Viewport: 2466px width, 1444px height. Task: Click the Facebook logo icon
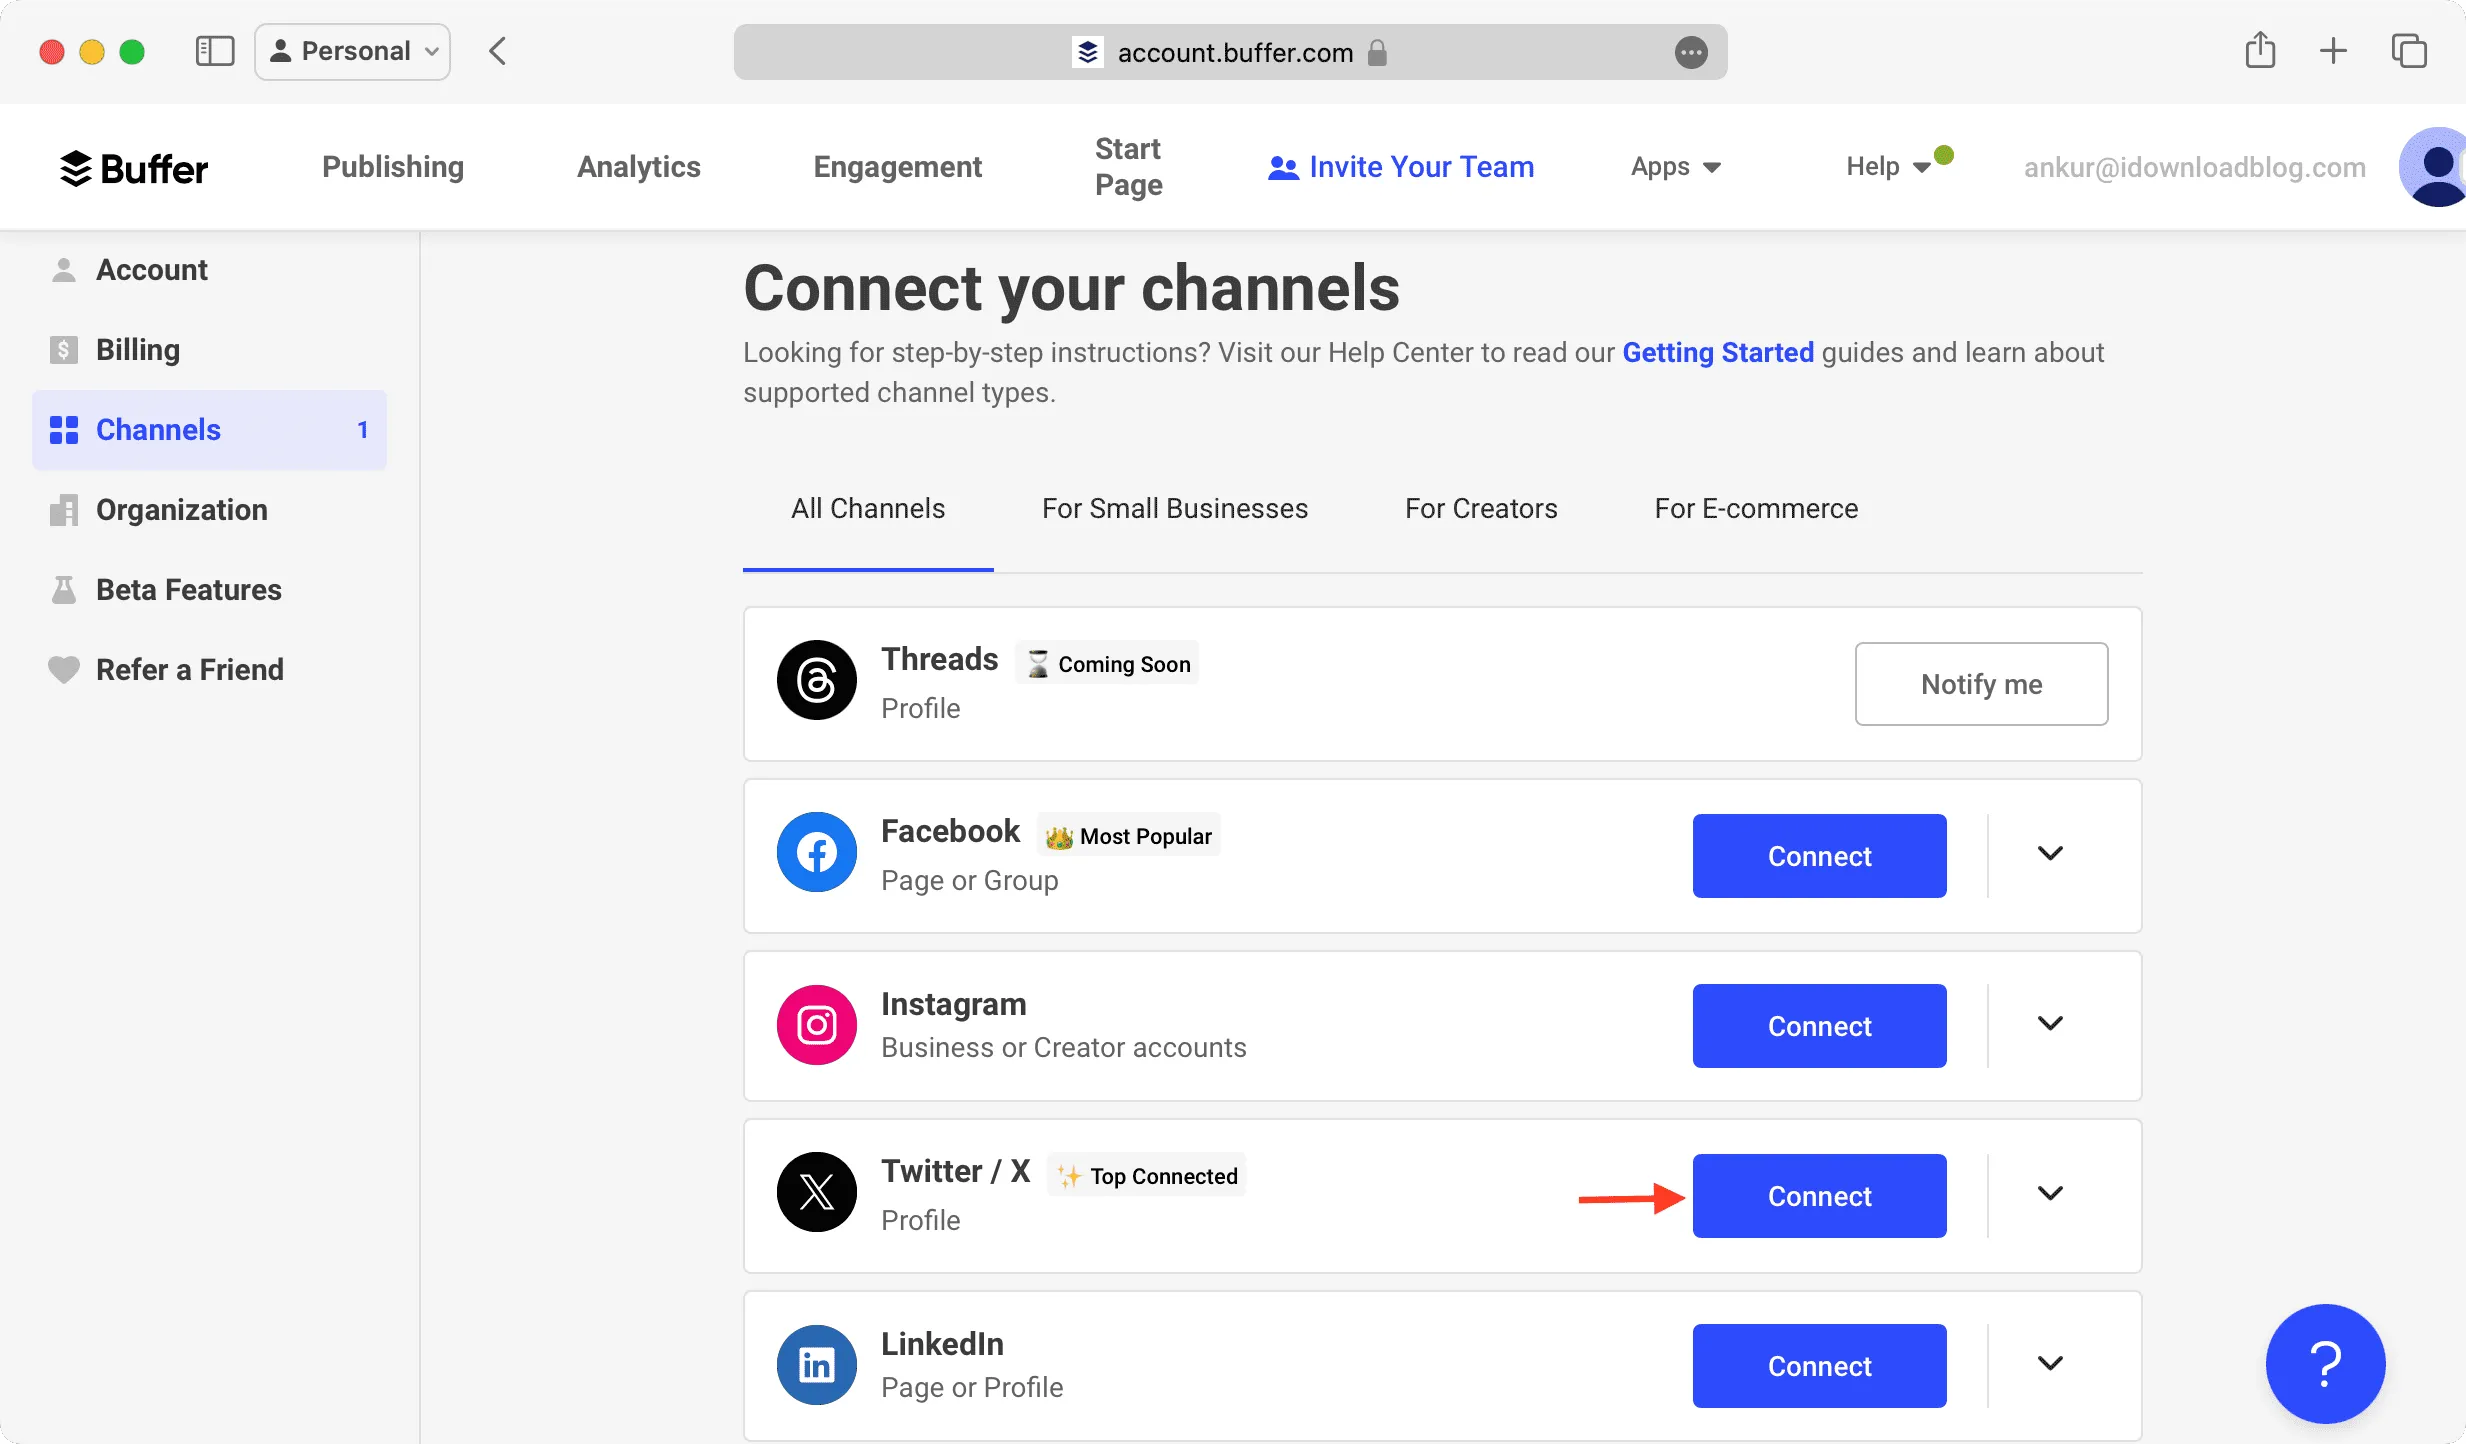point(817,852)
